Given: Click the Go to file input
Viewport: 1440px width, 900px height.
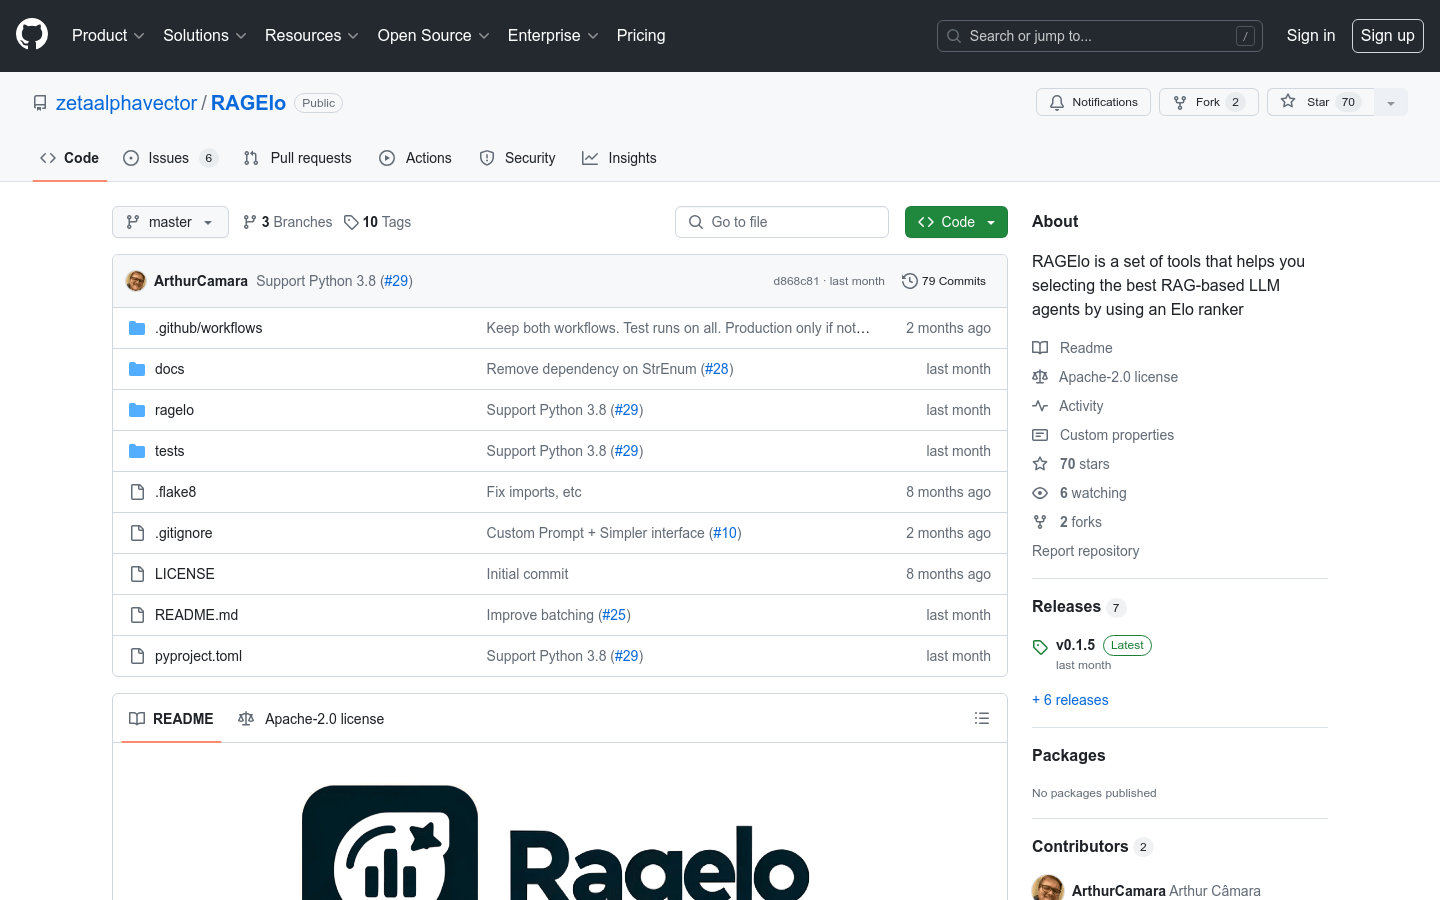Looking at the screenshot, I should coord(782,222).
